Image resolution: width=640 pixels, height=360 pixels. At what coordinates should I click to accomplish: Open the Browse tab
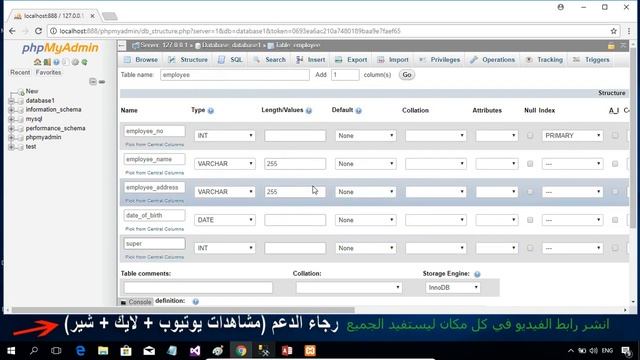pos(141,60)
